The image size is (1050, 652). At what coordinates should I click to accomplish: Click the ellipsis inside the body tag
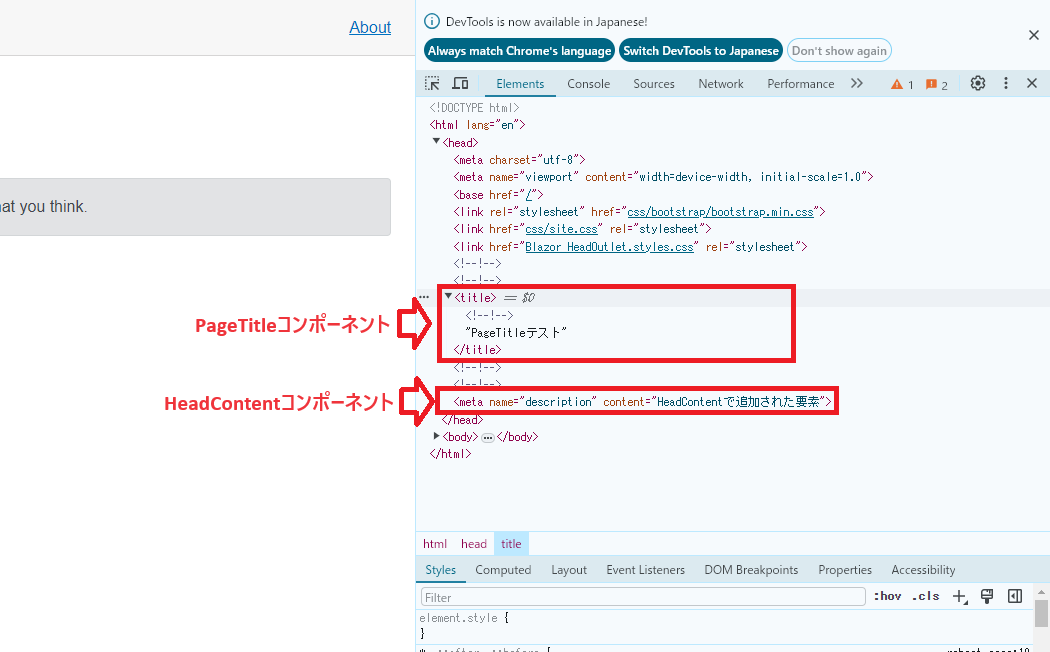[x=488, y=438]
